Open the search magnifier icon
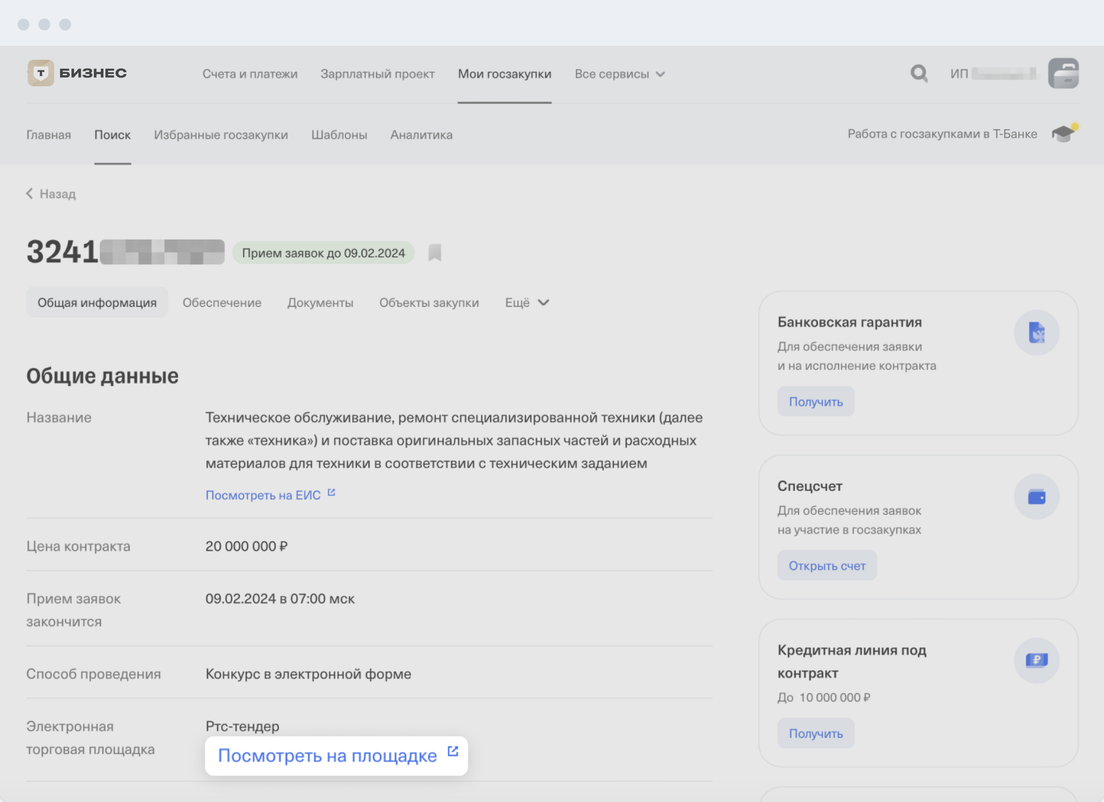 (919, 73)
